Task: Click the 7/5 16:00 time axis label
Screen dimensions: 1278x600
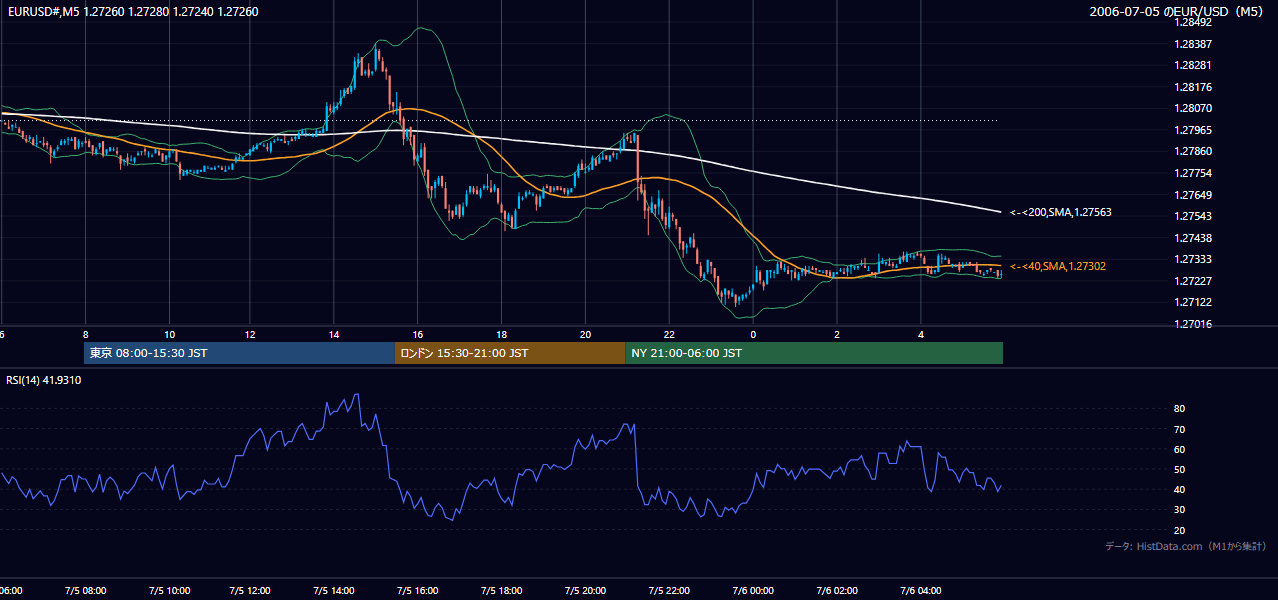Action: tap(418, 591)
